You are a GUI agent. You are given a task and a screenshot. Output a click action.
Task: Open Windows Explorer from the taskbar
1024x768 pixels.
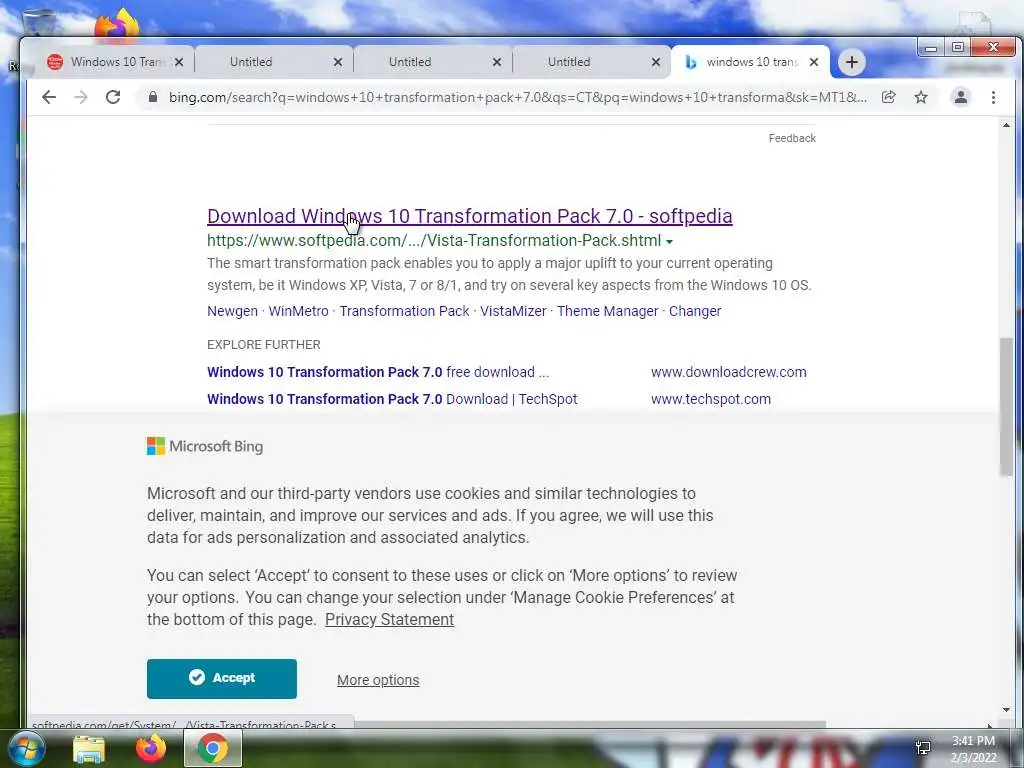pos(89,749)
